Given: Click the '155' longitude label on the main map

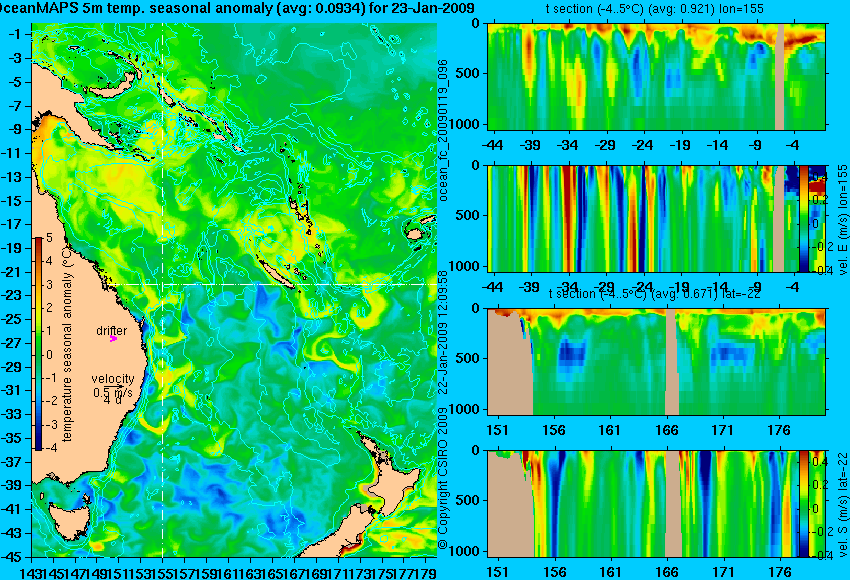Looking at the screenshot, I should 163,572.
